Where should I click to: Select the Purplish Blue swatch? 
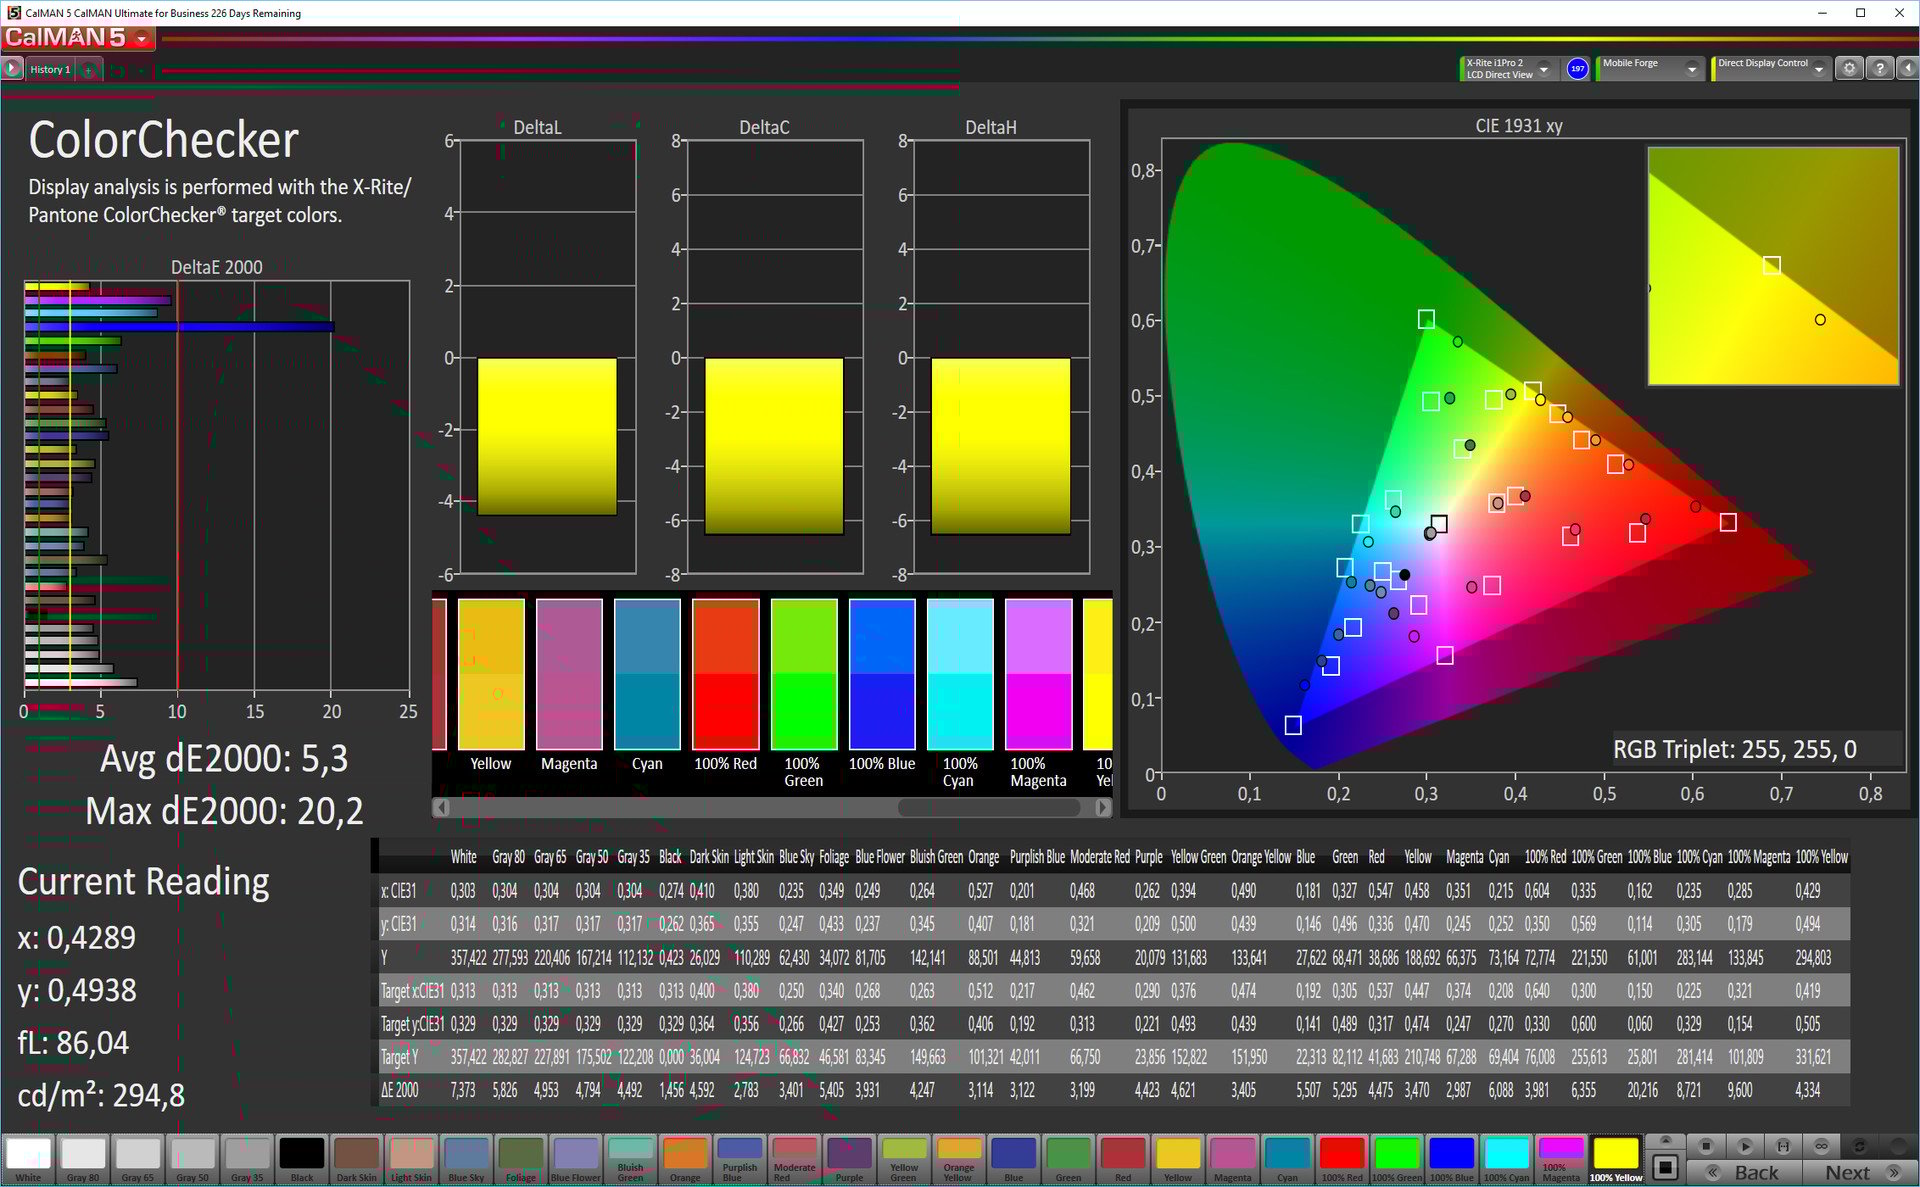(x=740, y=1160)
